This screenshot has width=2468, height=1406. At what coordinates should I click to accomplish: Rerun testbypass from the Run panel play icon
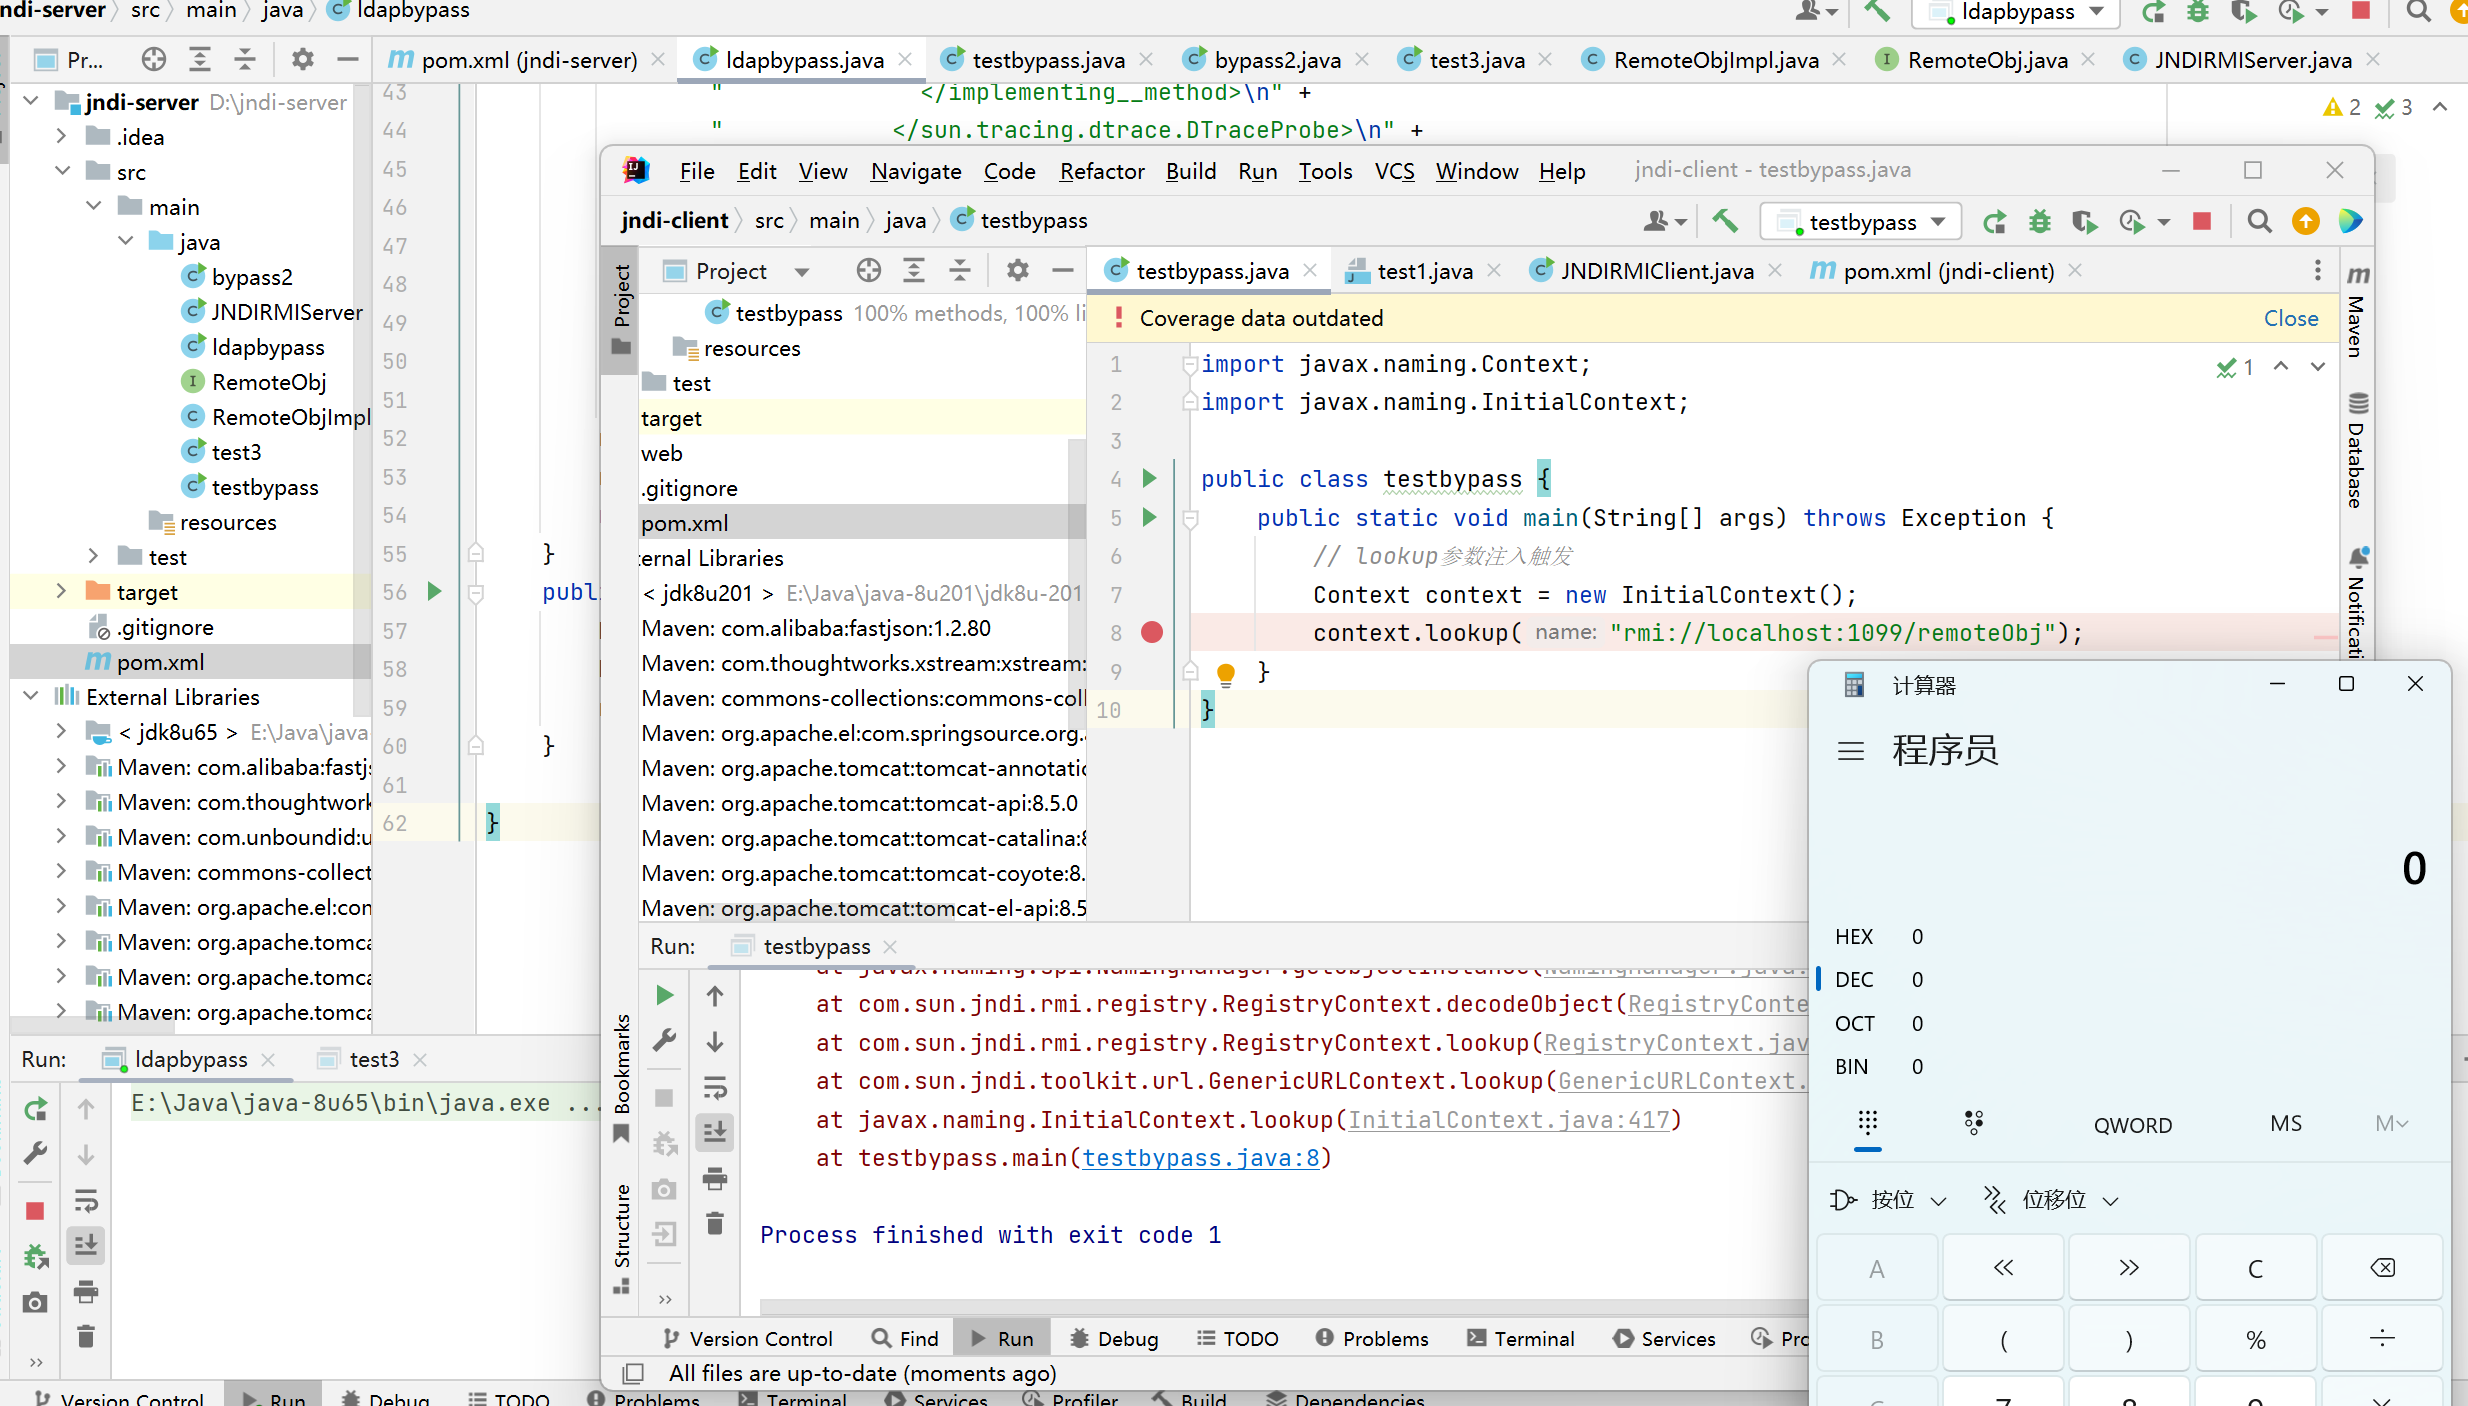pos(664,995)
